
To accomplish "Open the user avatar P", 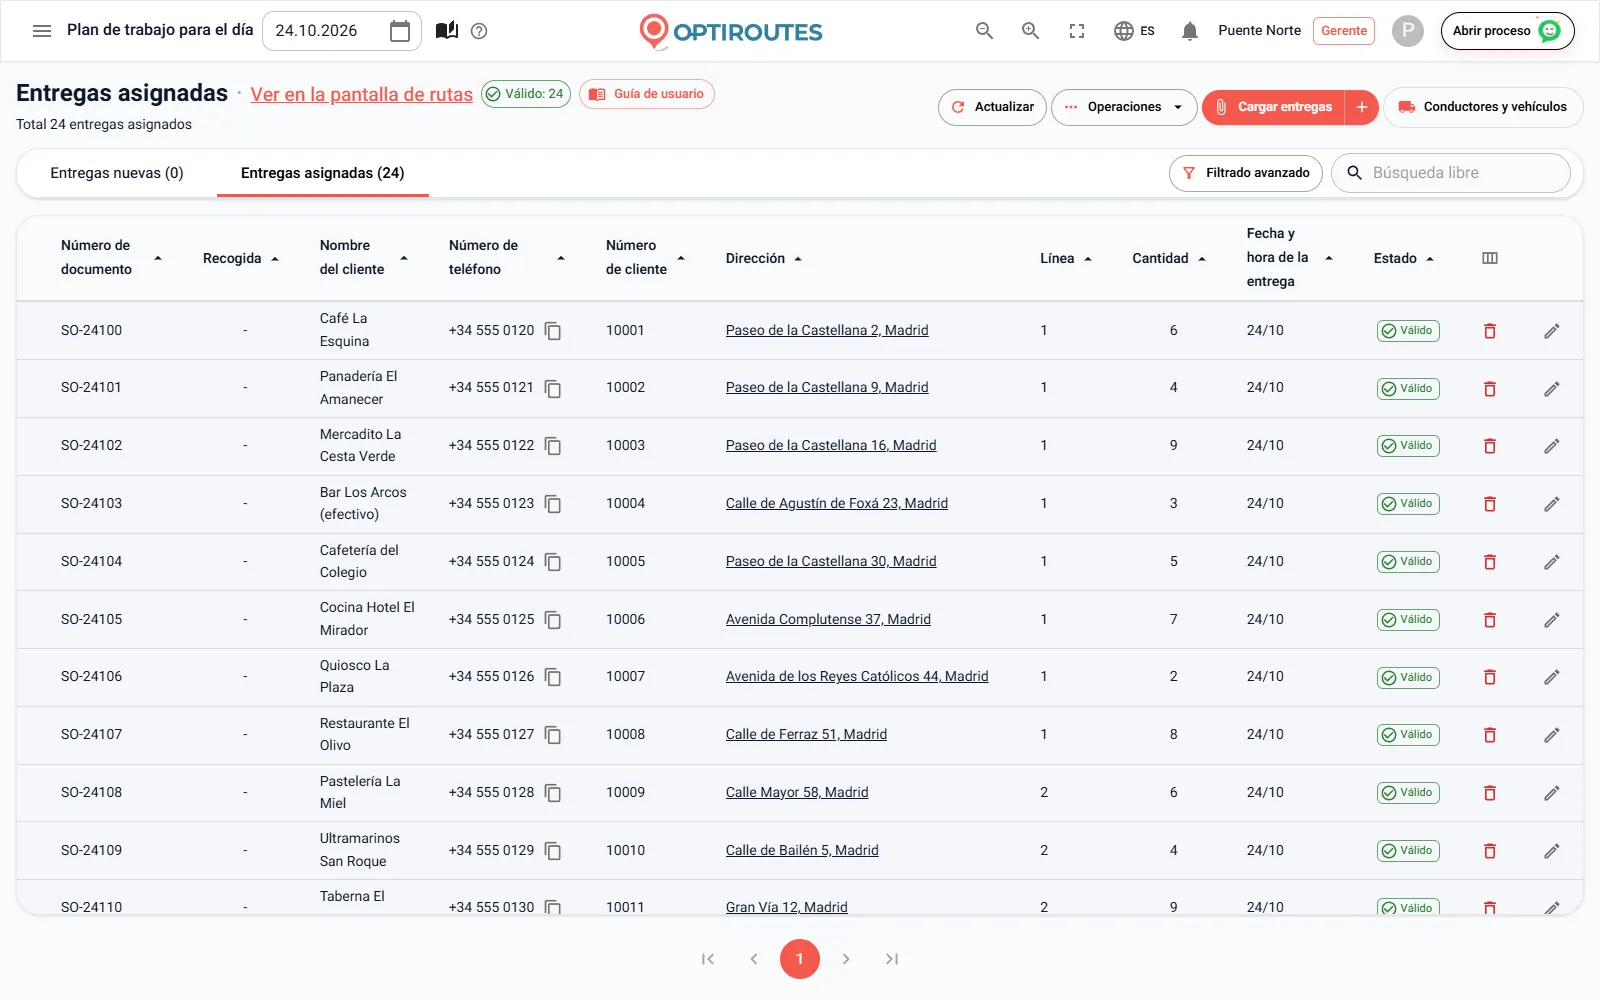I will [1408, 31].
